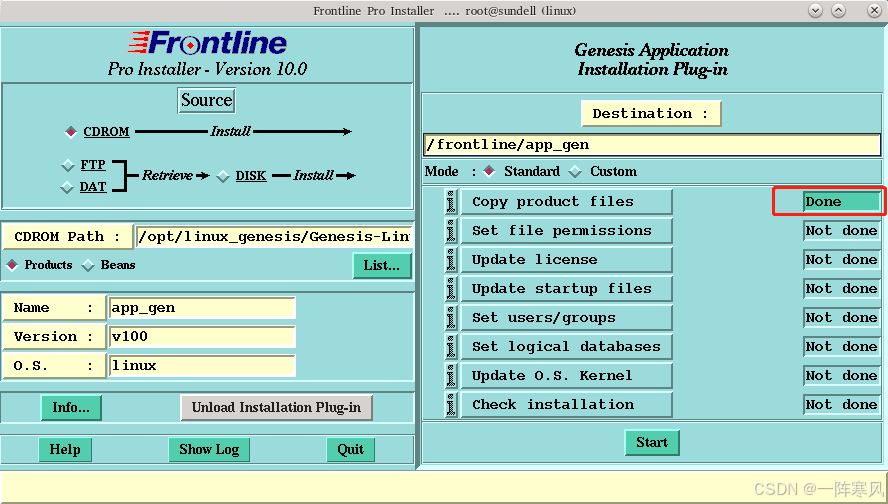Click Not done status for Update license
The height and width of the screenshot is (504, 888).
coord(842,259)
